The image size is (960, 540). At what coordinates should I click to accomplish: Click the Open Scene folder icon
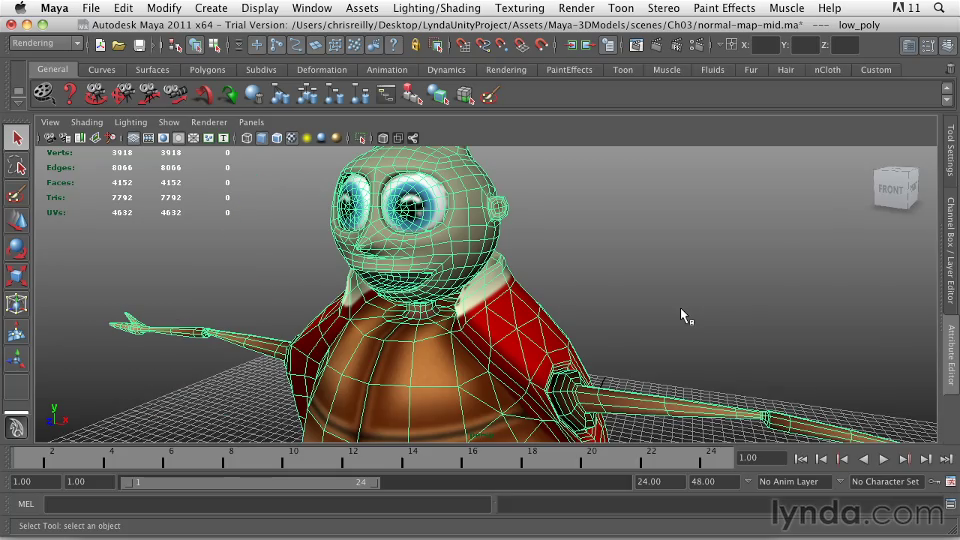tap(119, 45)
